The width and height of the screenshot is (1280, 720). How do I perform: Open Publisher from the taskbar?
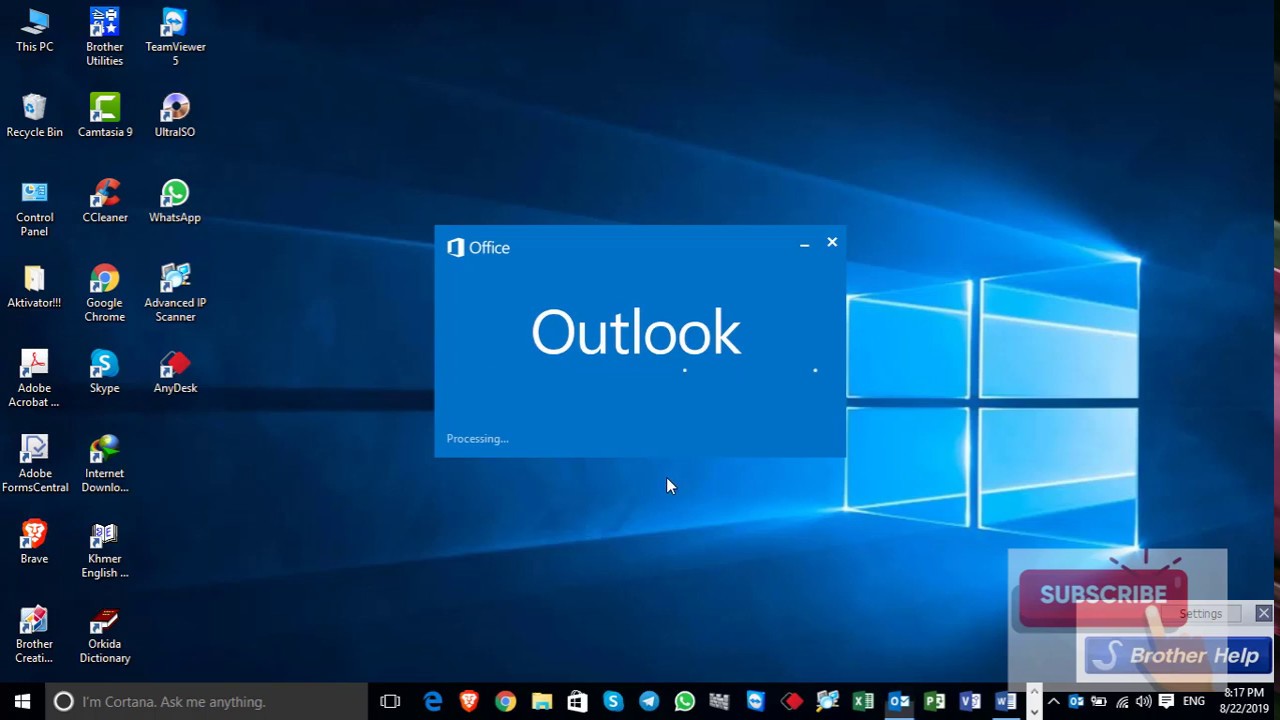(935, 702)
